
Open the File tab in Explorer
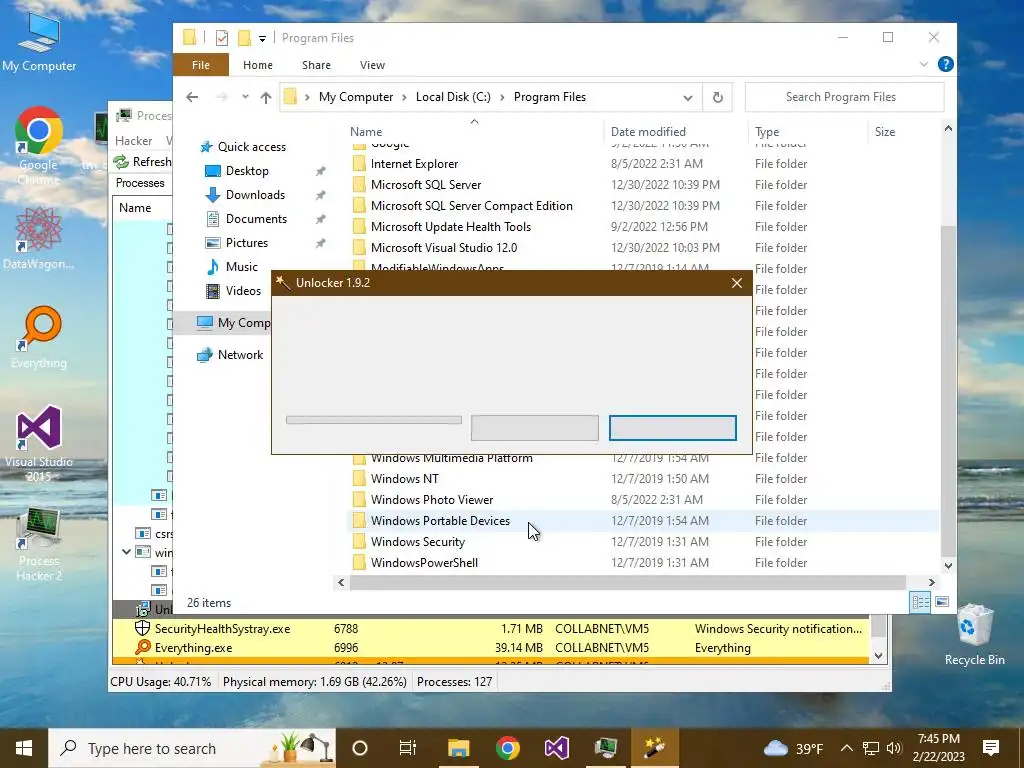[200, 65]
